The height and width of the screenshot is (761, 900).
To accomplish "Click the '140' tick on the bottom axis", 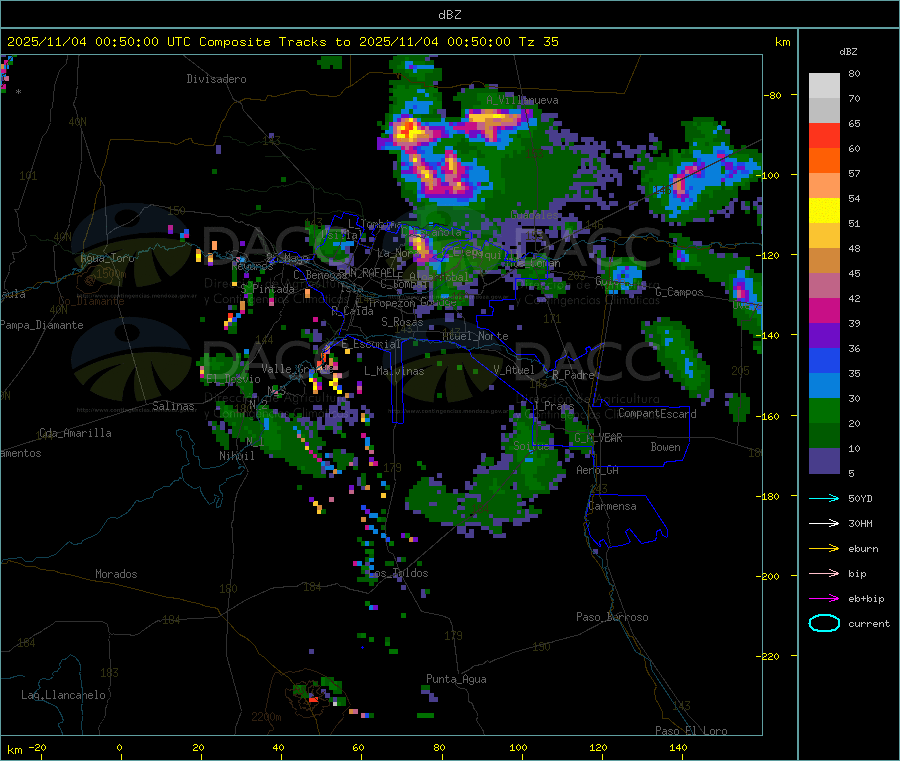I will coord(678,747).
